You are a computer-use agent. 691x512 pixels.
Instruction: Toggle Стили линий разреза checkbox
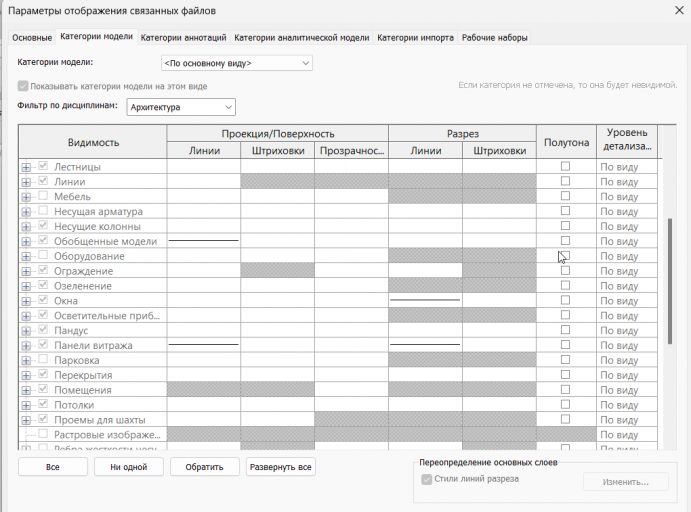(x=426, y=479)
